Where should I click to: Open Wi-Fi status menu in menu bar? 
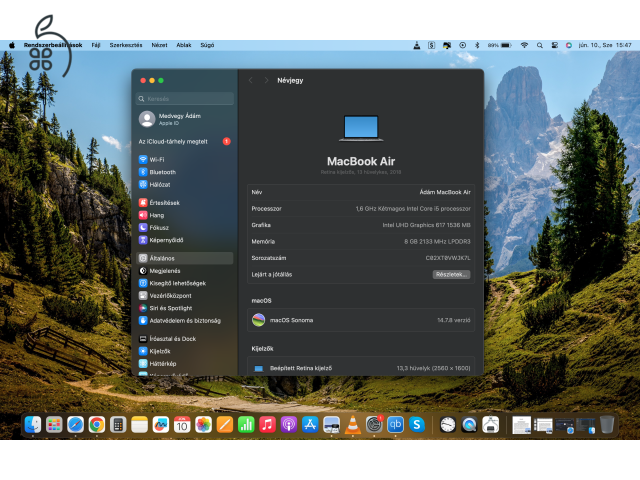click(524, 45)
